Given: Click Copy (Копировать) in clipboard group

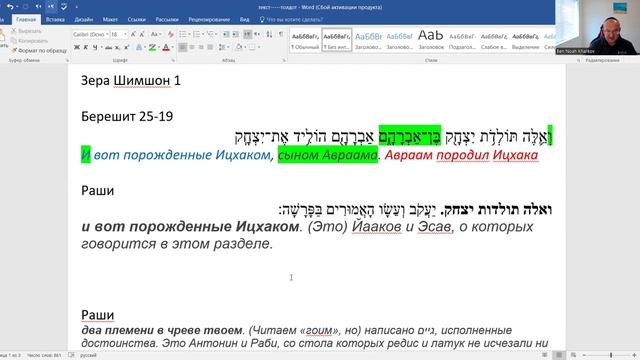Looking at the screenshot, I should pos(29,40).
